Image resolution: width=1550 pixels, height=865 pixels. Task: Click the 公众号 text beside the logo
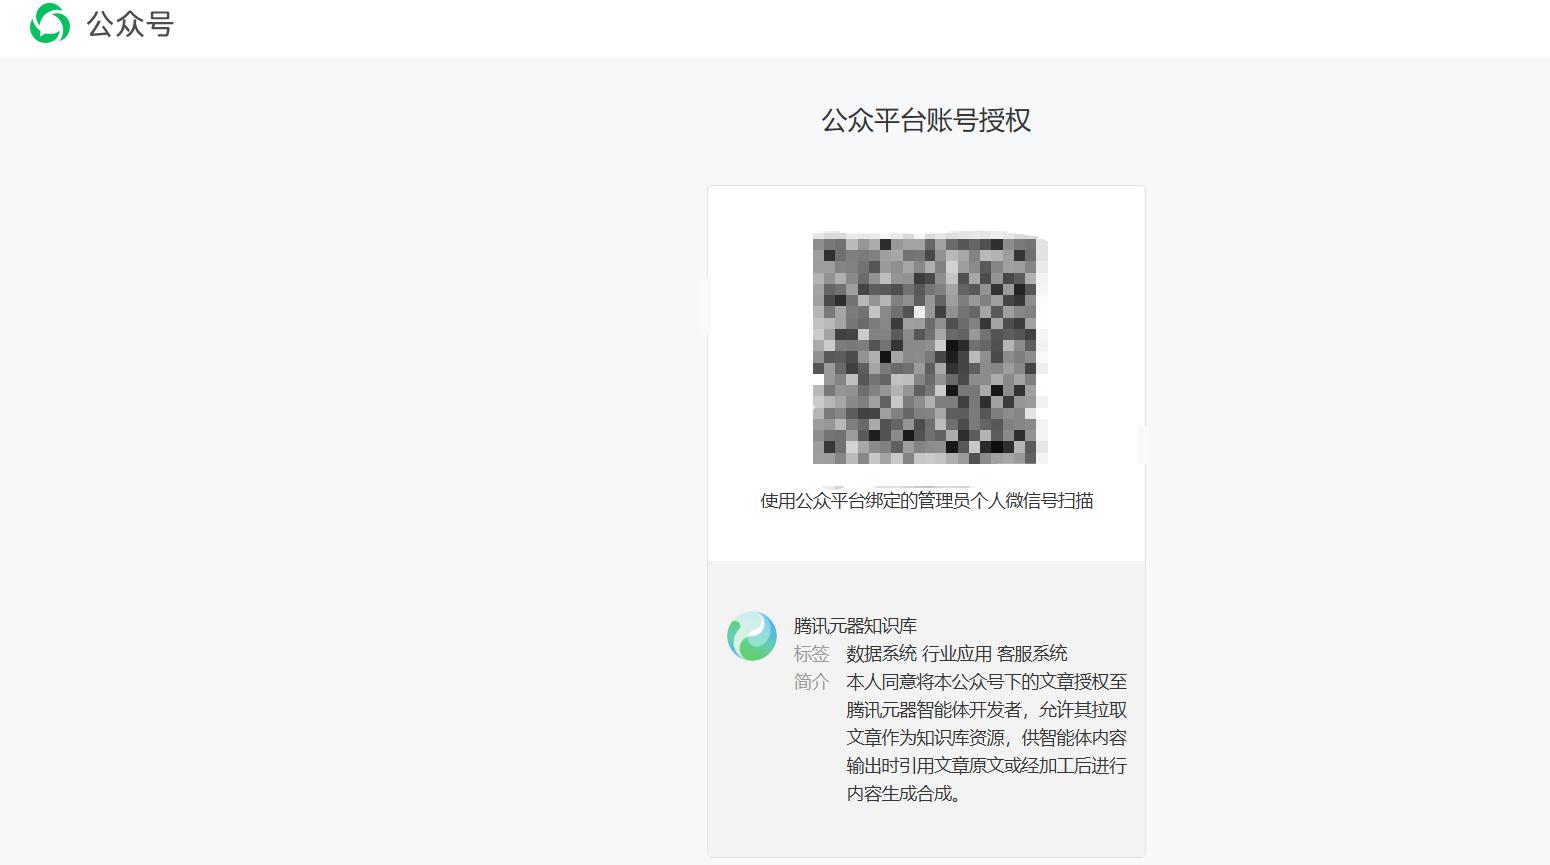click(x=130, y=24)
